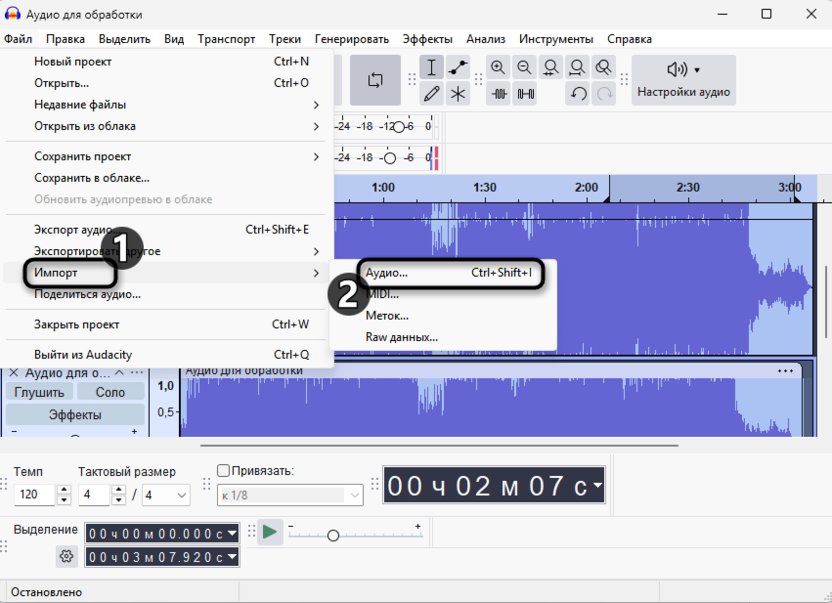
Task: Select the Envelope tool
Action: coord(458,68)
